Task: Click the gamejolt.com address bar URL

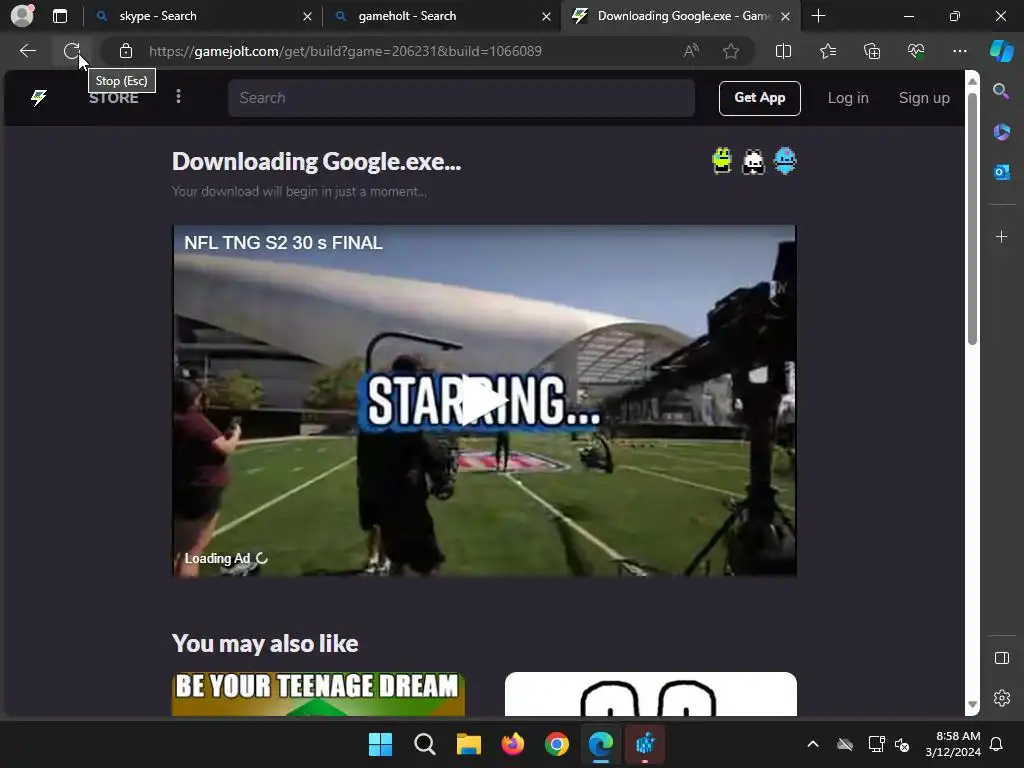Action: (345, 51)
